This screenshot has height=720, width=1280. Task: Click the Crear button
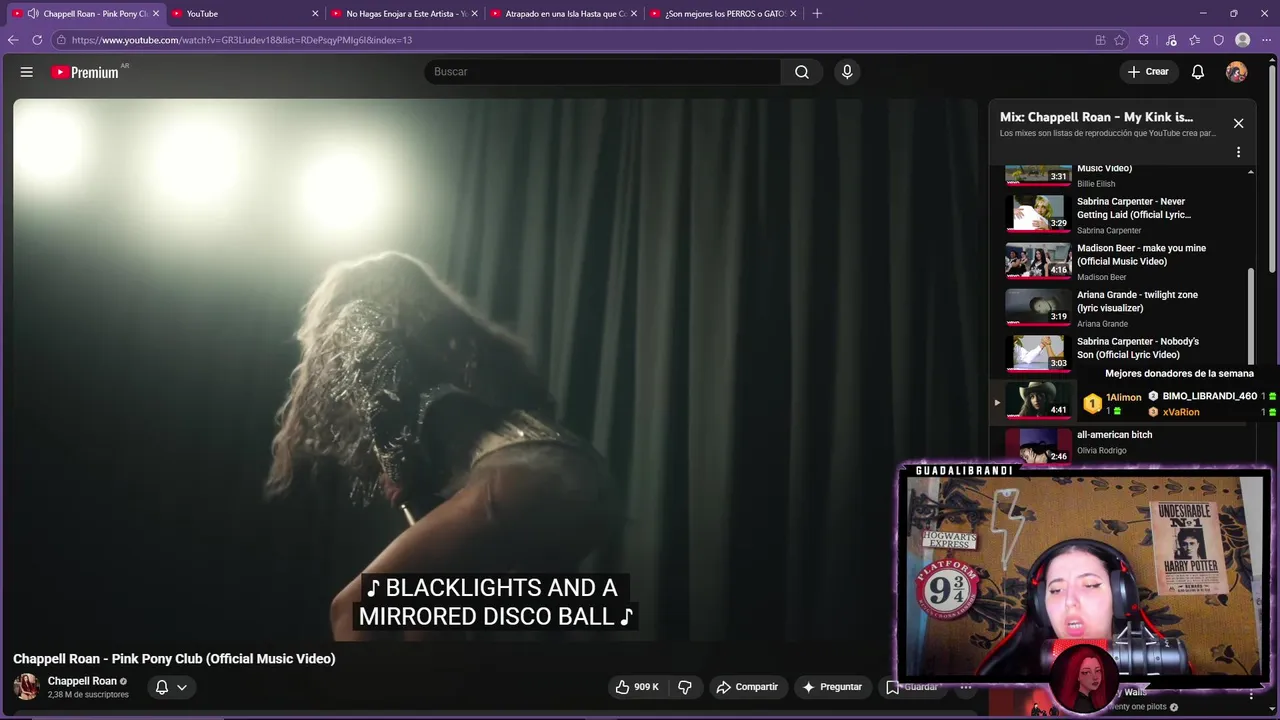coord(1148,72)
